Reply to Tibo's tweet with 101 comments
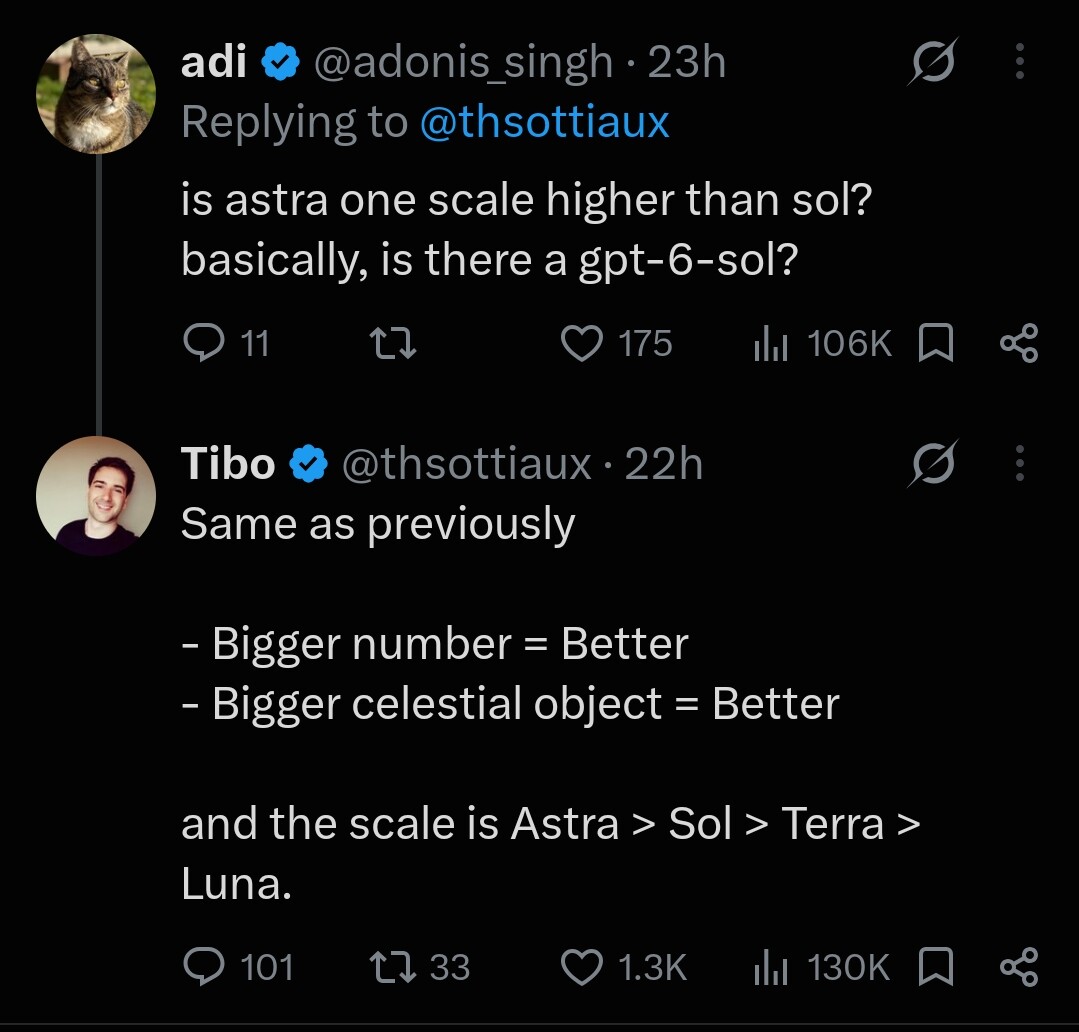The height and width of the screenshot is (1032, 1079). click(238, 967)
